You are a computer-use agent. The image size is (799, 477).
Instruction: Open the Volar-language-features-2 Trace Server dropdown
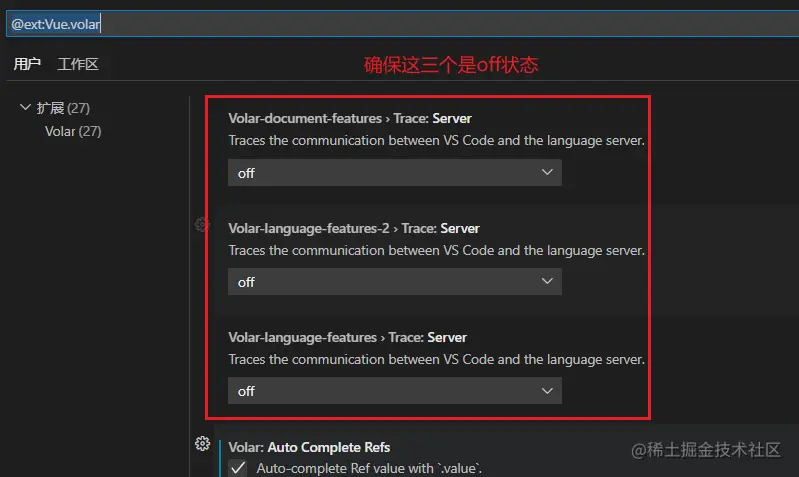coord(395,282)
